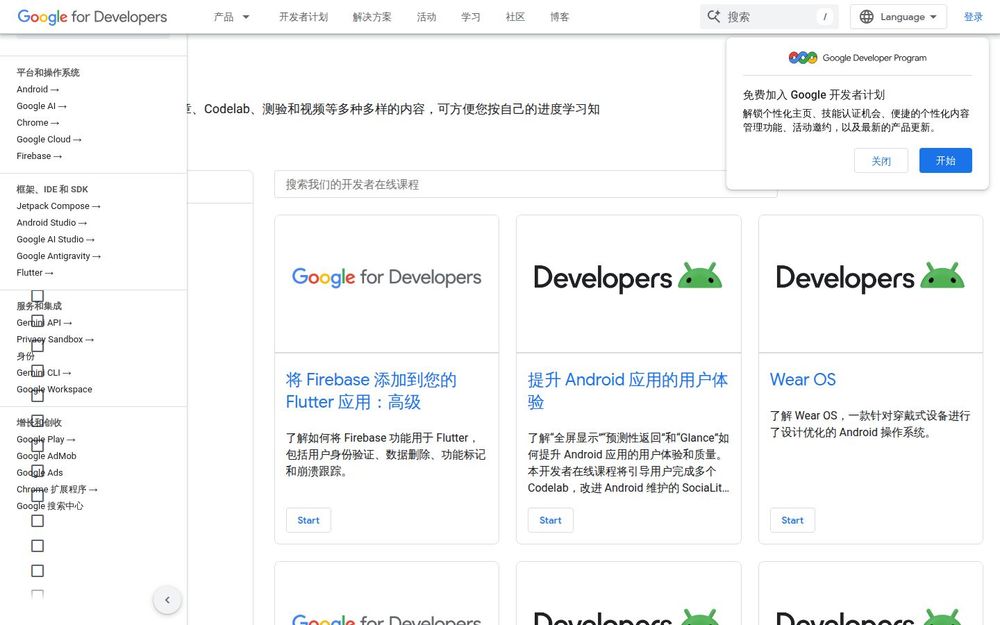Open the Jetpack Compose sidebar link

point(59,206)
